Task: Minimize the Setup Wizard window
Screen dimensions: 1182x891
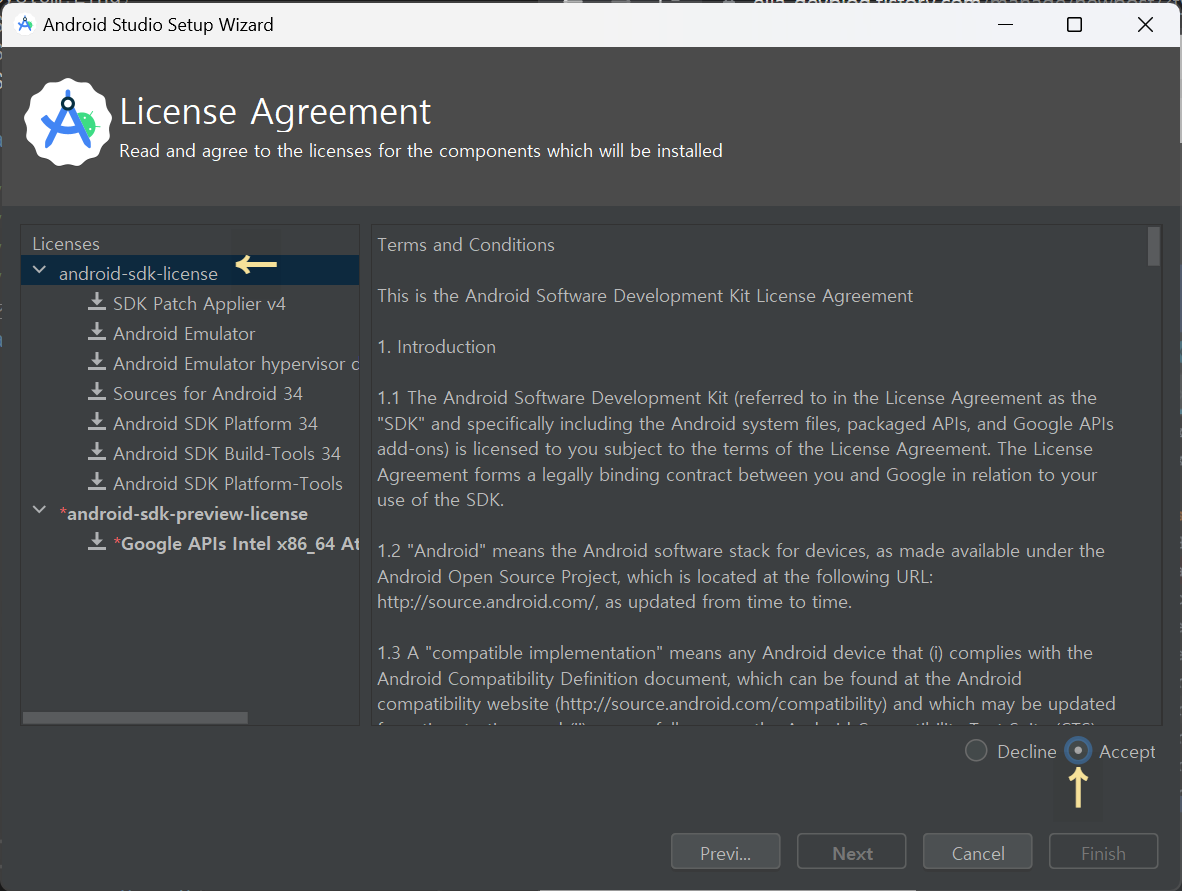Action: (1005, 24)
